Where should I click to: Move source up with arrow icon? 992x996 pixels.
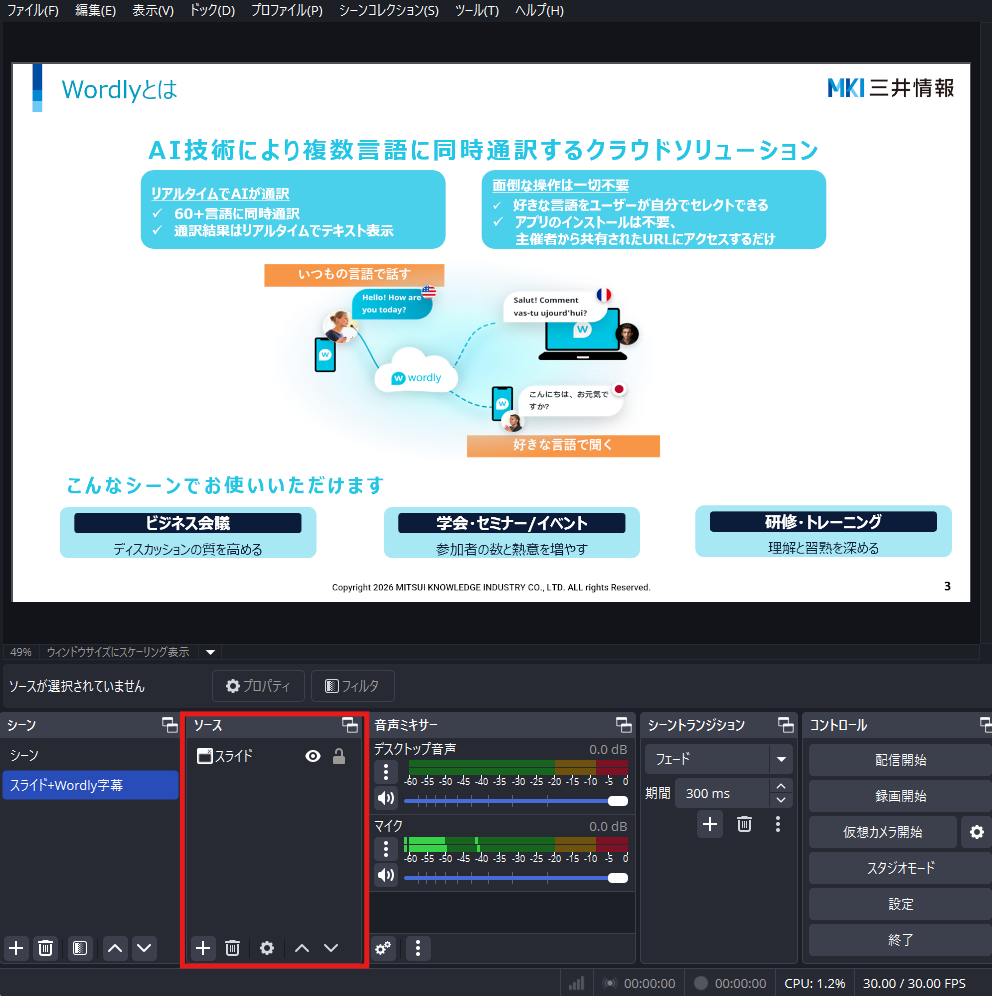coord(301,948)
